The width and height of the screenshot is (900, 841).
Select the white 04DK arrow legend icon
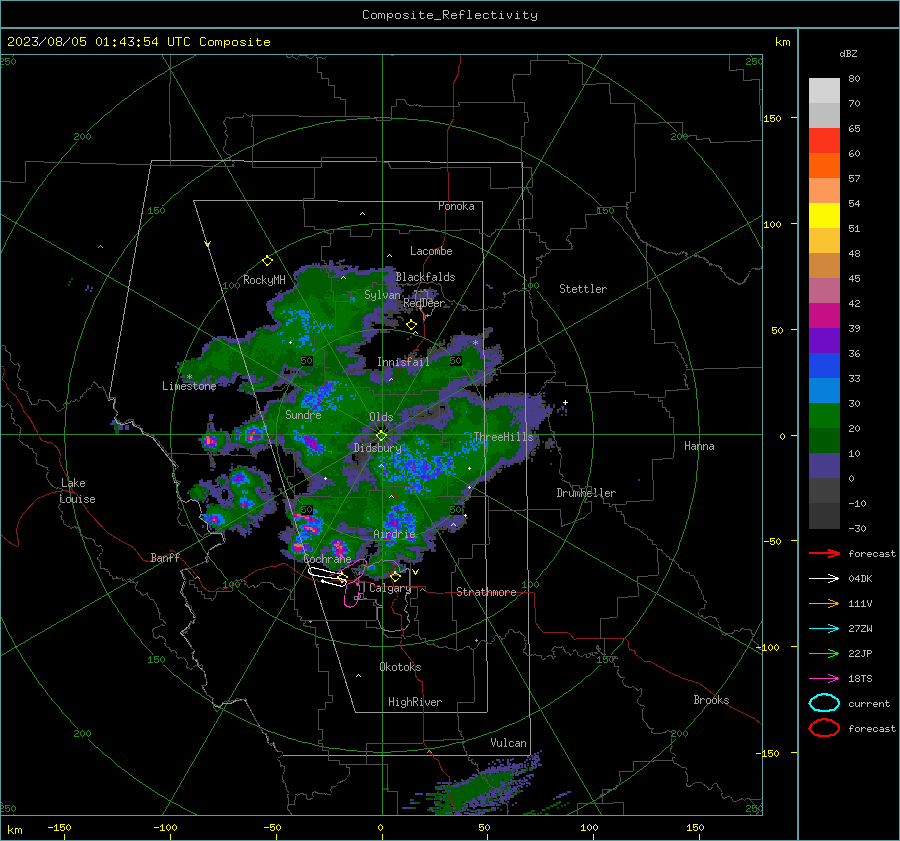point(824,579)
